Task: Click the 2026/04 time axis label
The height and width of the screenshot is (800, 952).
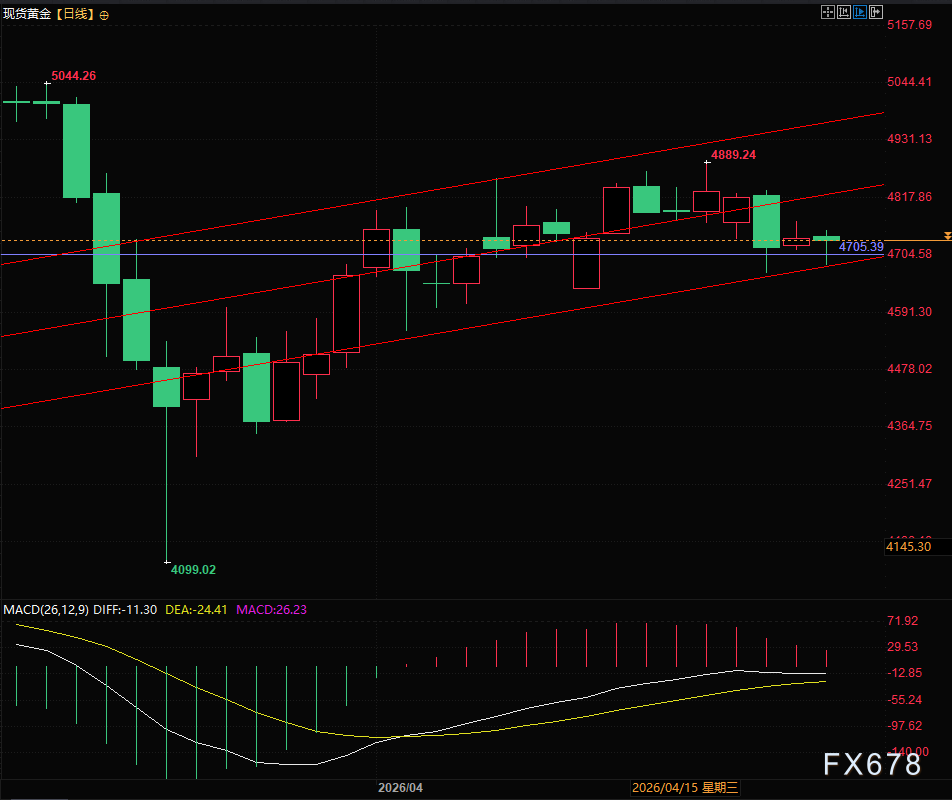Action: (x=400, y=788)
